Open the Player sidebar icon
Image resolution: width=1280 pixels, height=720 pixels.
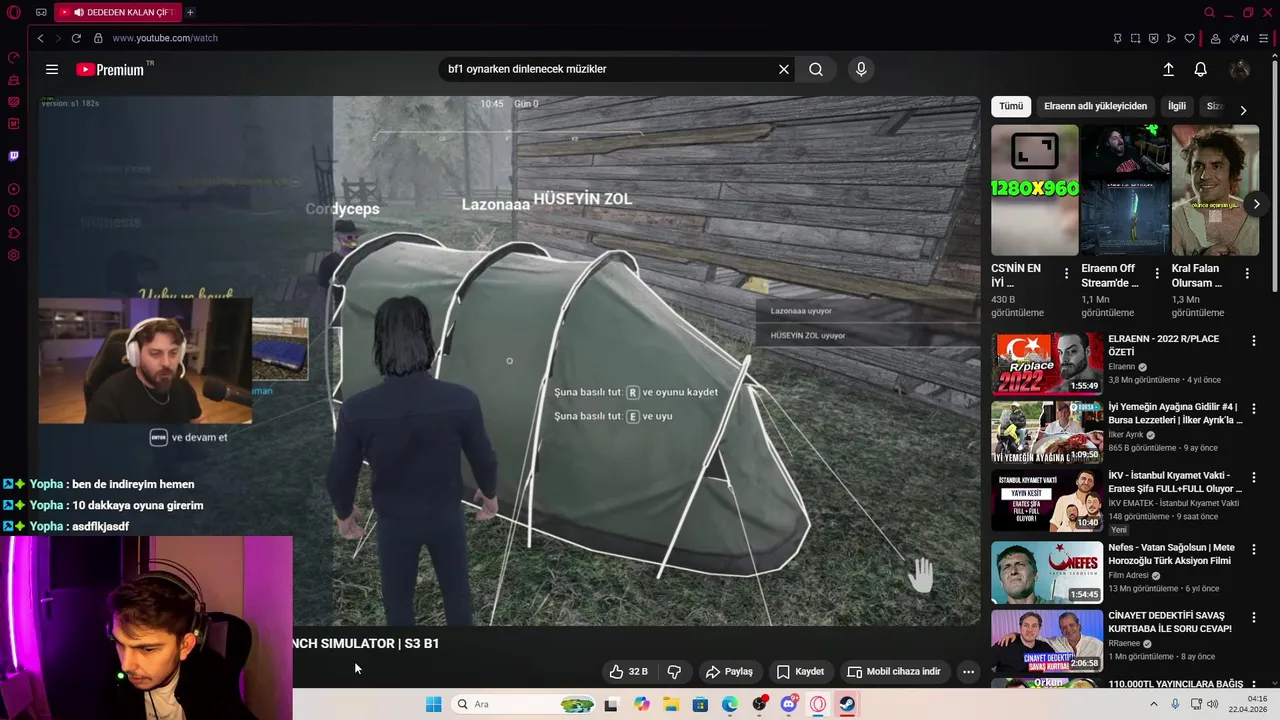[13, 189]
